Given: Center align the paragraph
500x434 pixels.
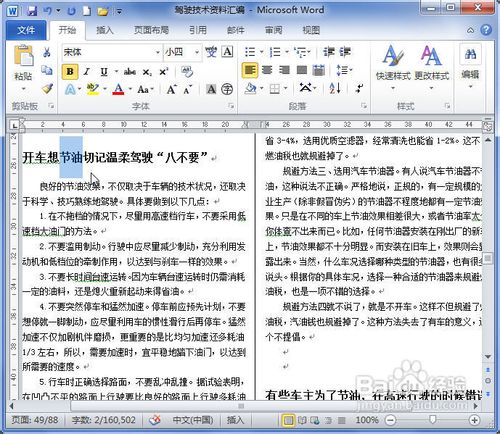Looking at the screenshot, I should 267,70.
